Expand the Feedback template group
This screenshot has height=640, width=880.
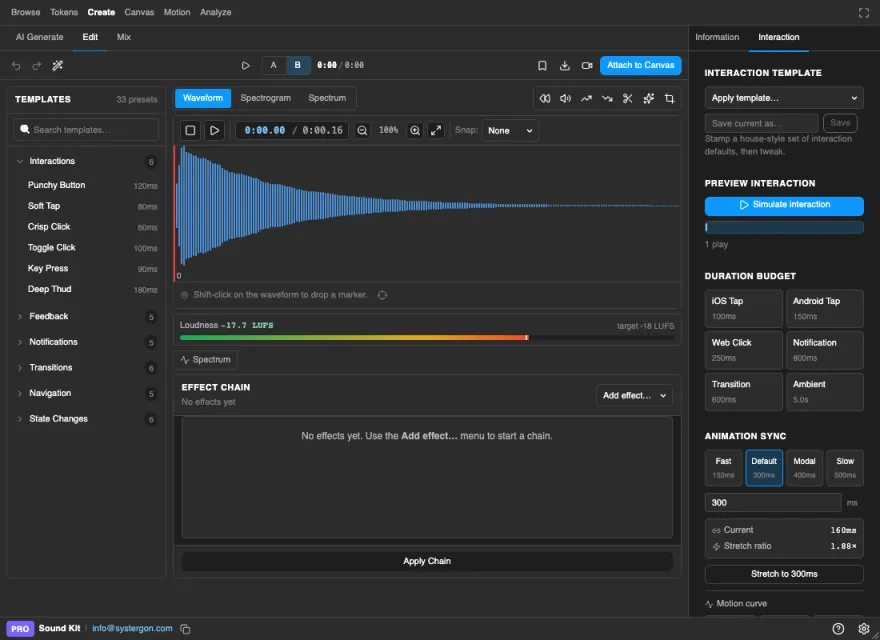click(x=86, y=317)
